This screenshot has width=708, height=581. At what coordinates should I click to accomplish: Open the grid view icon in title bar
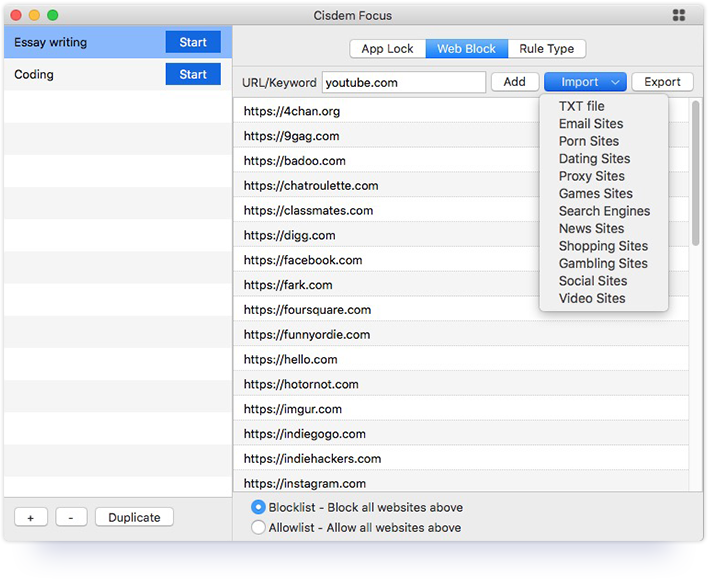pos(679,15)
